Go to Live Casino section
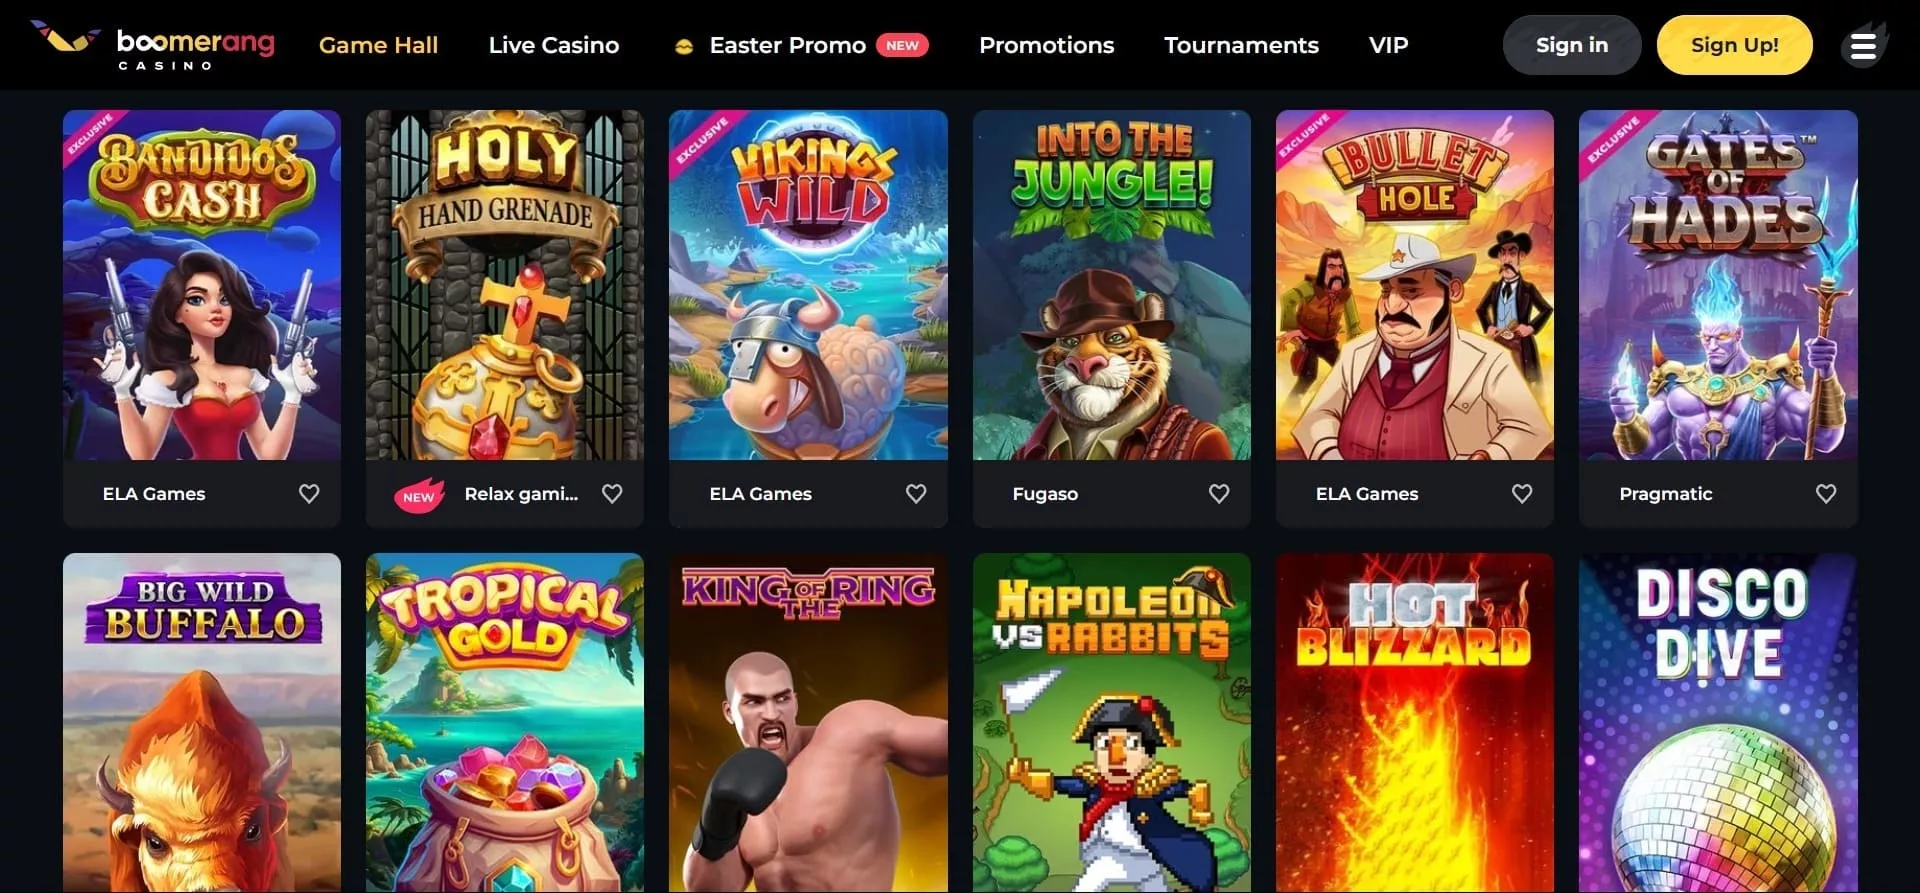 [x=554, y=45]
